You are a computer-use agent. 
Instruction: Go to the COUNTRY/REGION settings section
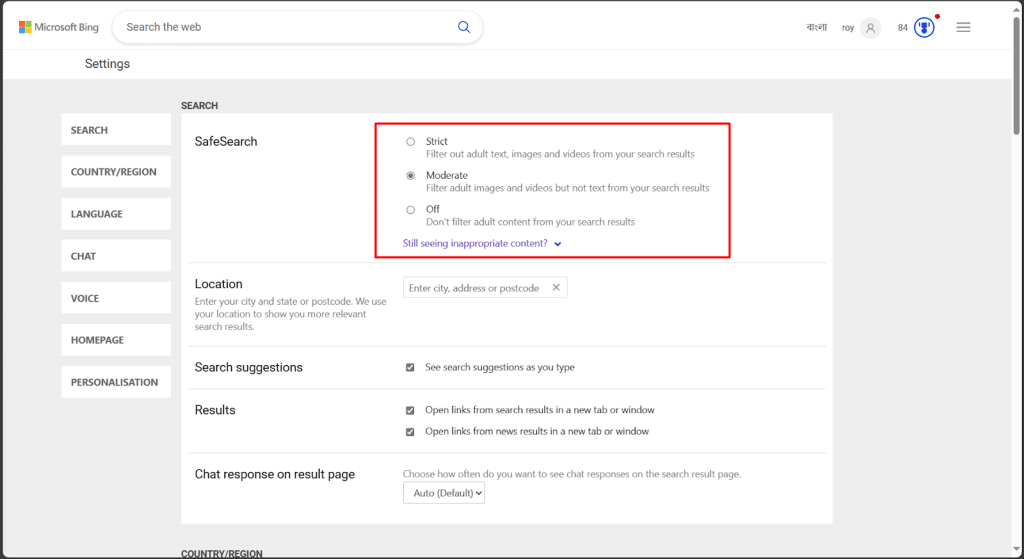[x=116, y=172]
